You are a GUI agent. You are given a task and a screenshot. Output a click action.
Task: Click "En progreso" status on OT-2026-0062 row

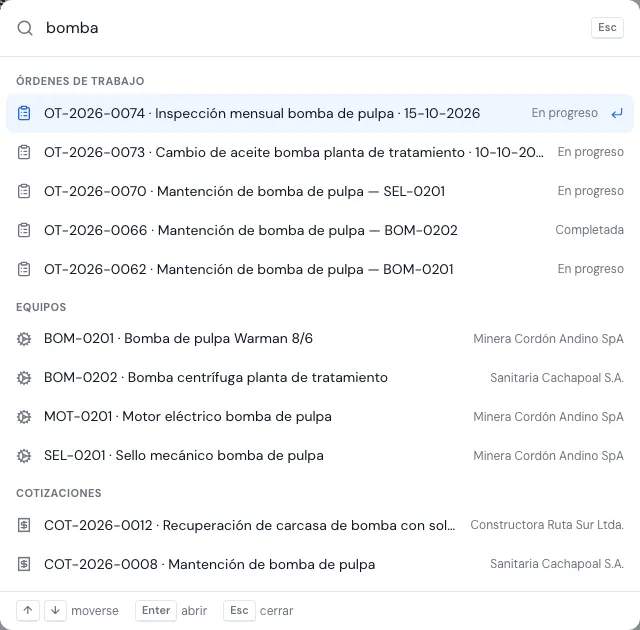(x=591, y=269)
